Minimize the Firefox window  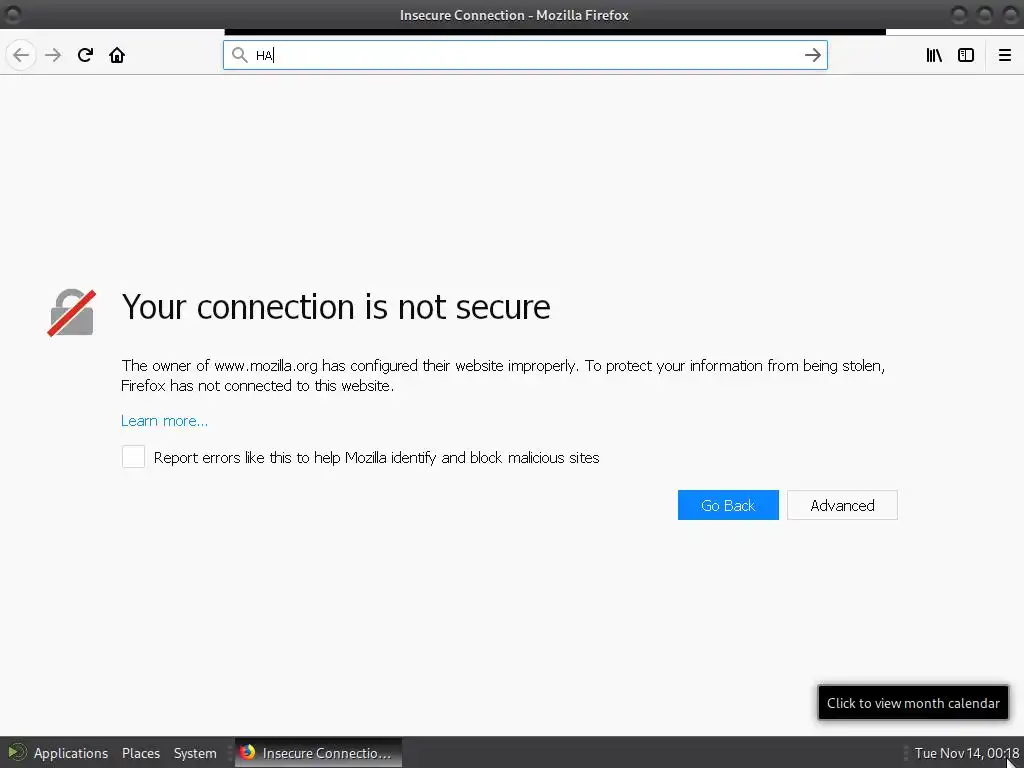[959, 14]
